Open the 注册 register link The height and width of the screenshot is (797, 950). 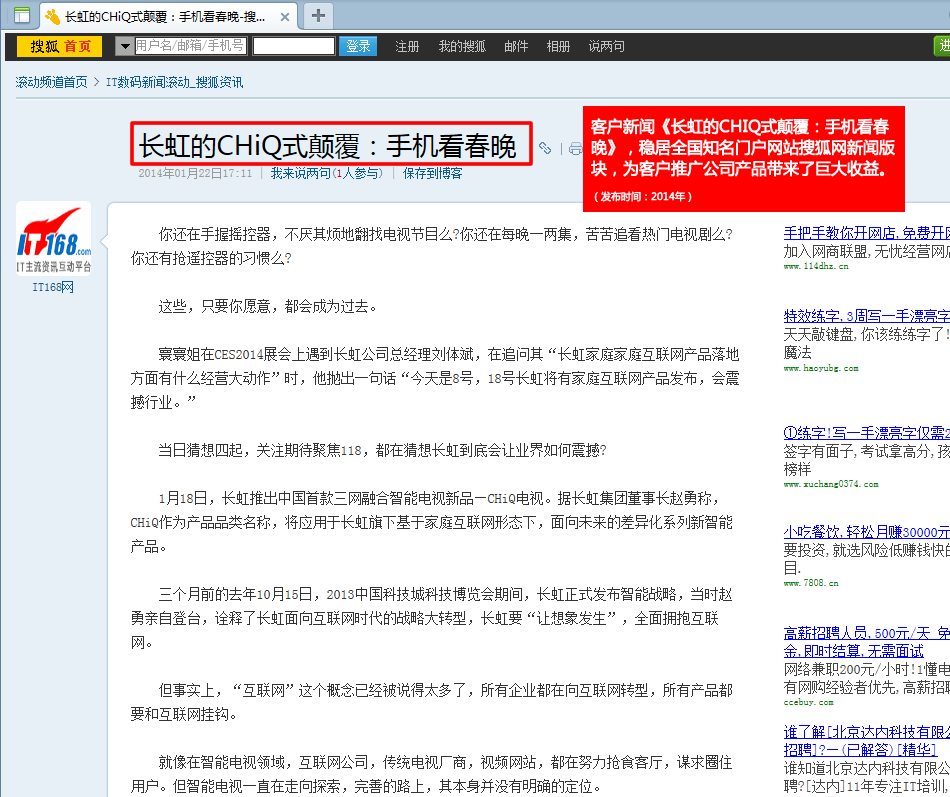coord(407,46)
